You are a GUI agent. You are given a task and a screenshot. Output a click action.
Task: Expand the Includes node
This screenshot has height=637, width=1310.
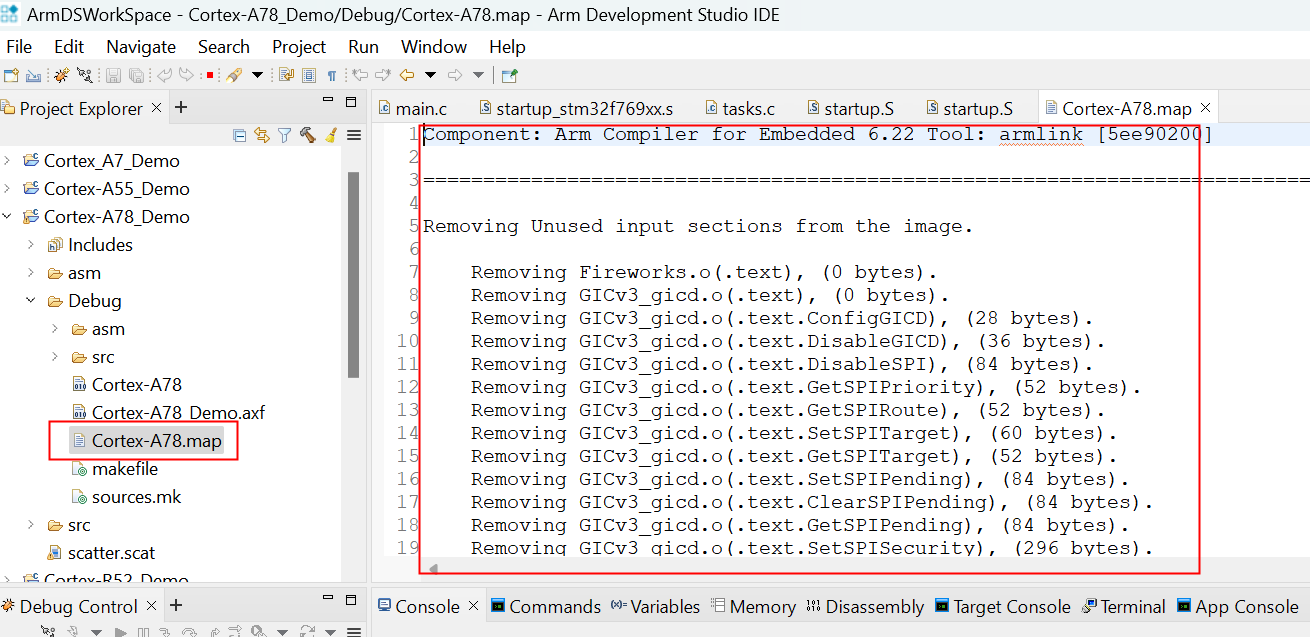pyautogui.click(x=32, y=245)
